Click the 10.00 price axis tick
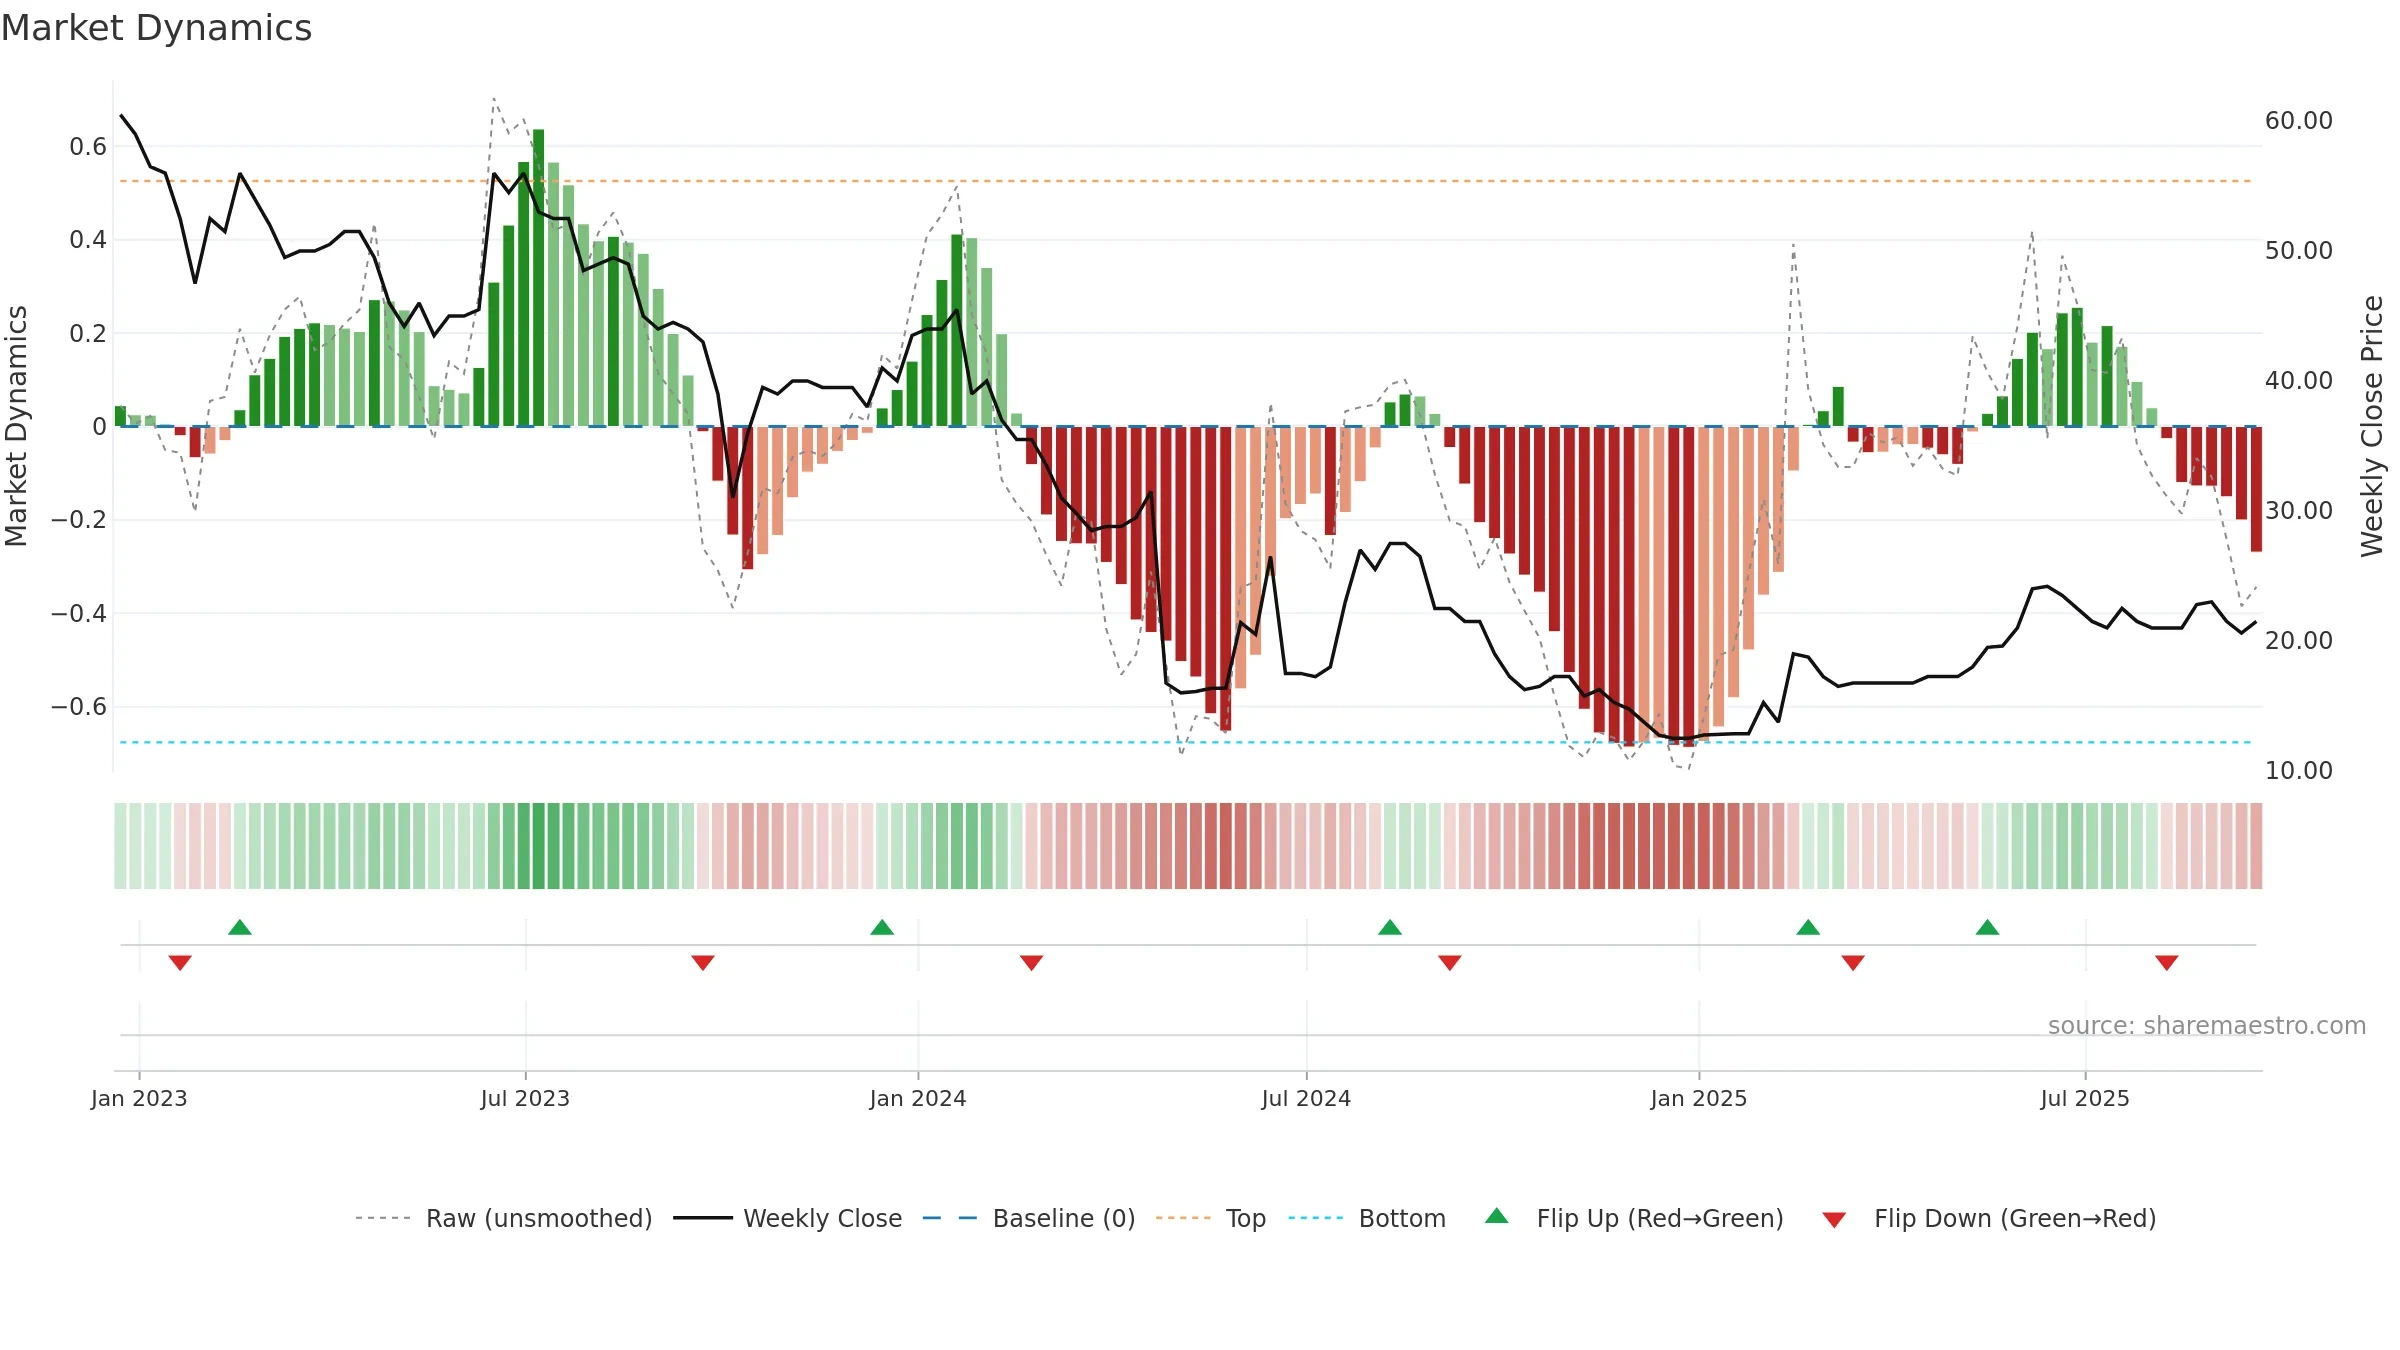 [x=2299, y=770]
